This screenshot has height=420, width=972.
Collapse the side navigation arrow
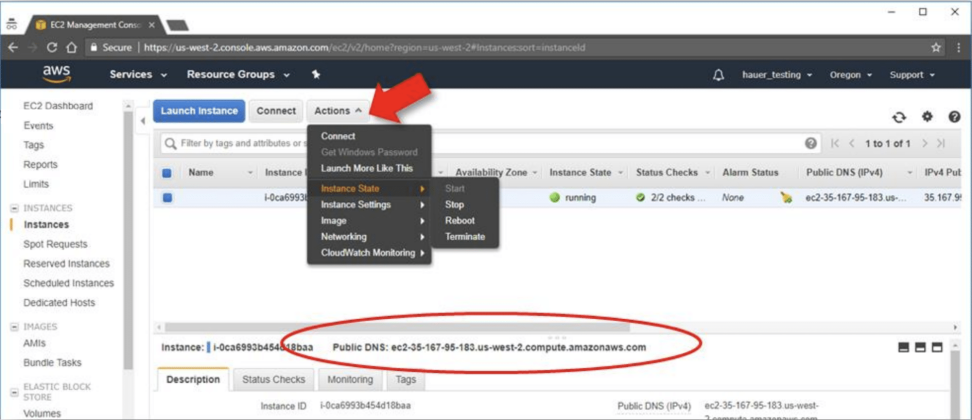(x=143, y=121)
